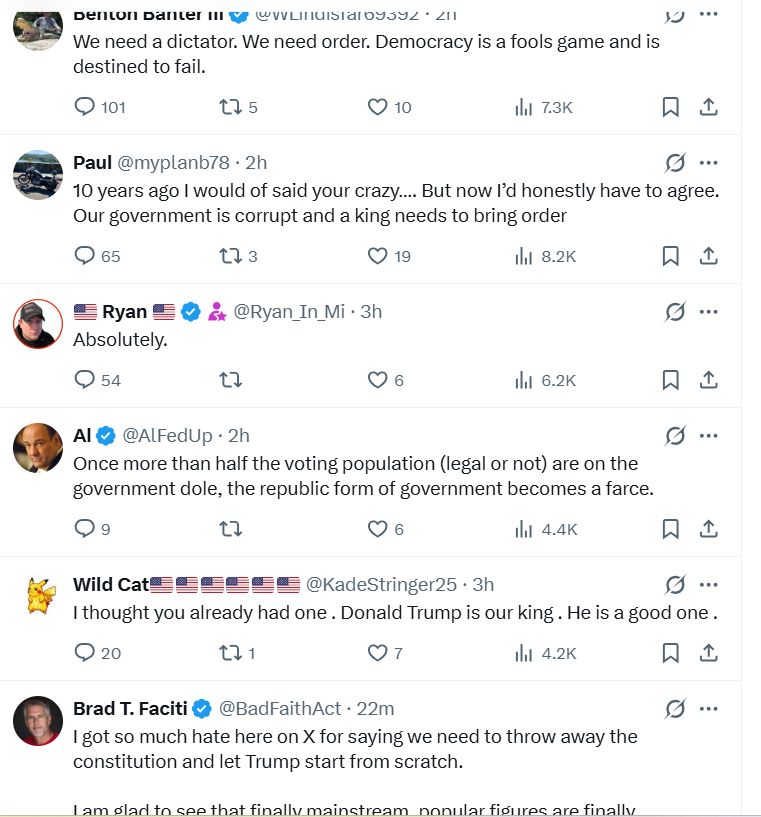Open the @BadFaithAct profile link
Screen dimensions: 761x817
click(282, 708)
